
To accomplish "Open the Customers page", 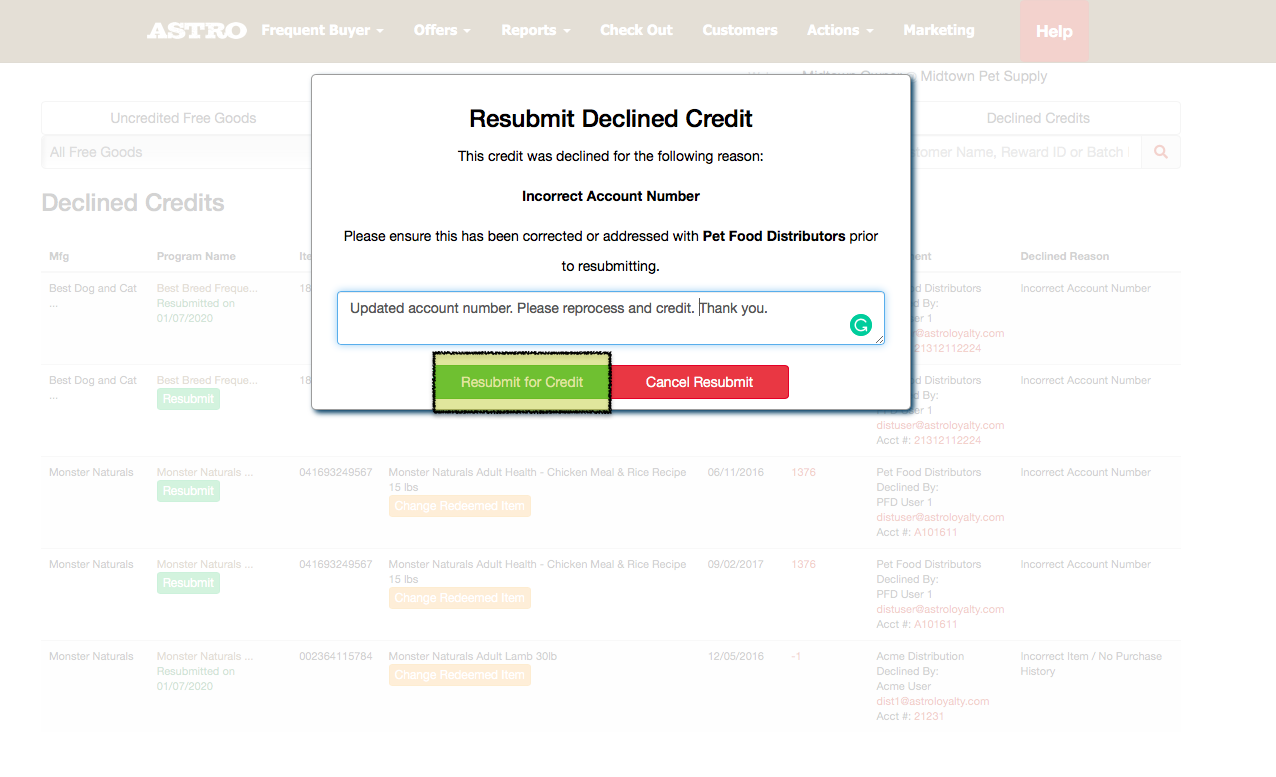I will coord(740,30).
